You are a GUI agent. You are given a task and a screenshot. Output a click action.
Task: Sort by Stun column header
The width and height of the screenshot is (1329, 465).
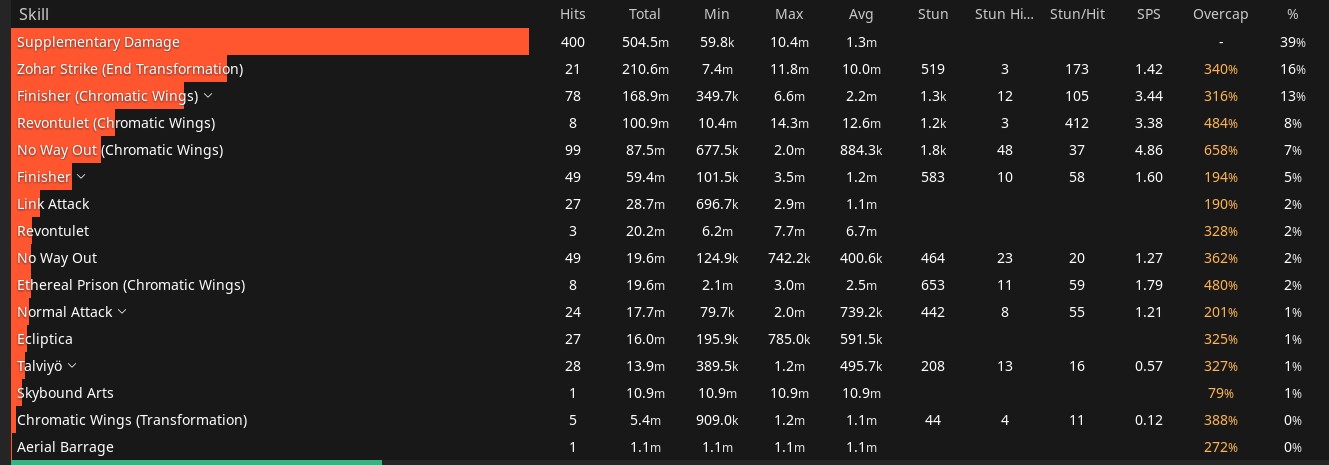pos(933,14)
